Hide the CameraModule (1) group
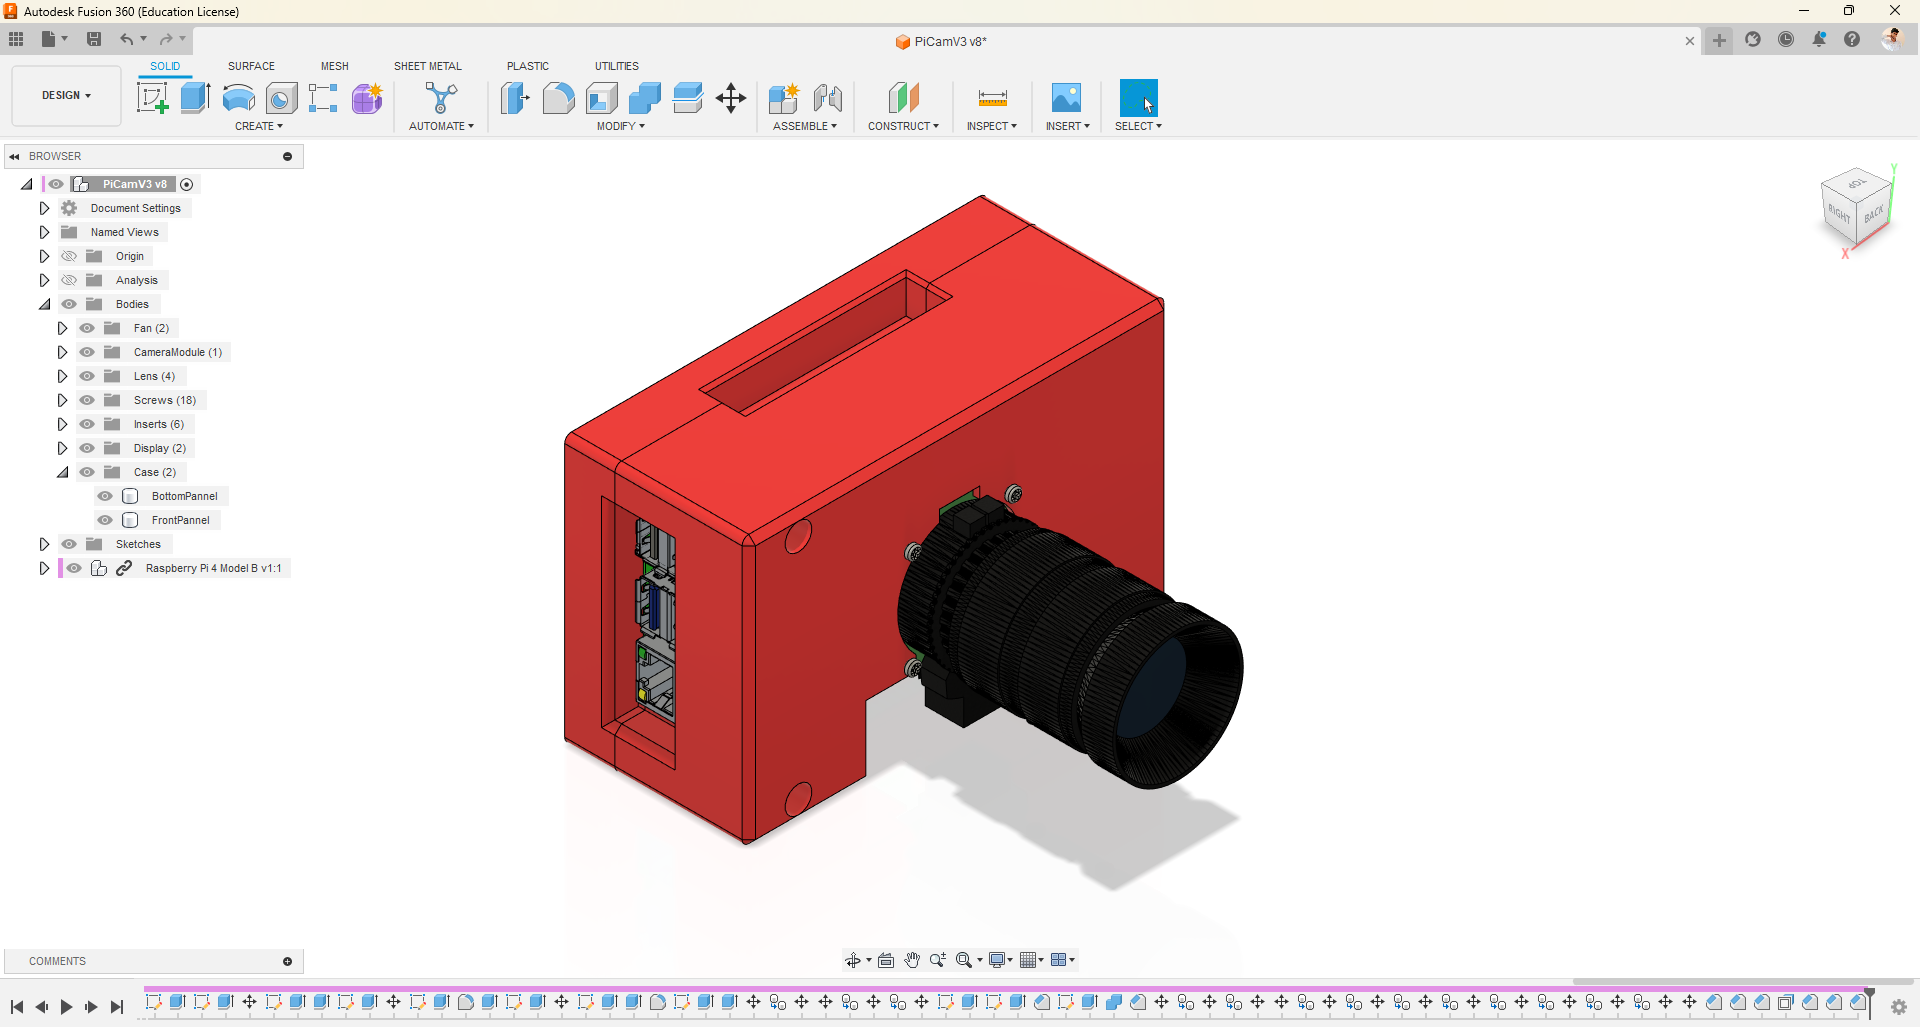Image resolution: width=1920 pixels, height=1027 pixels. pos(87,352)
